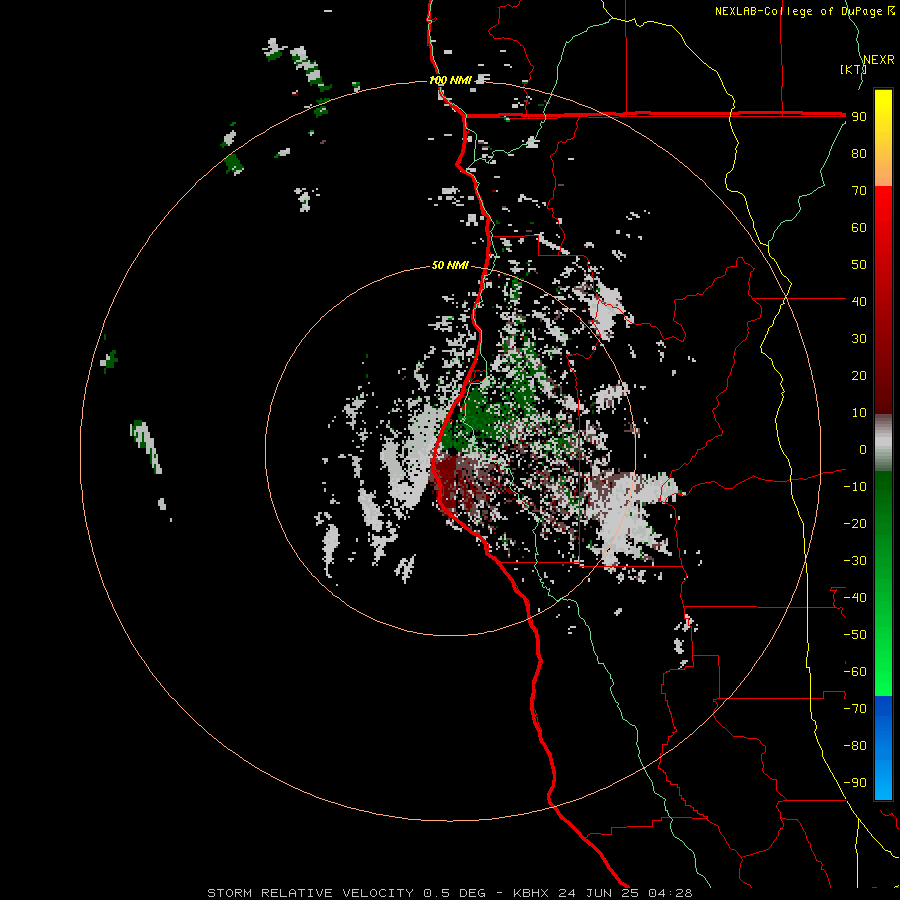
Task: Select the -90 value on velocity scale
Action: click(x=855, y=783)
